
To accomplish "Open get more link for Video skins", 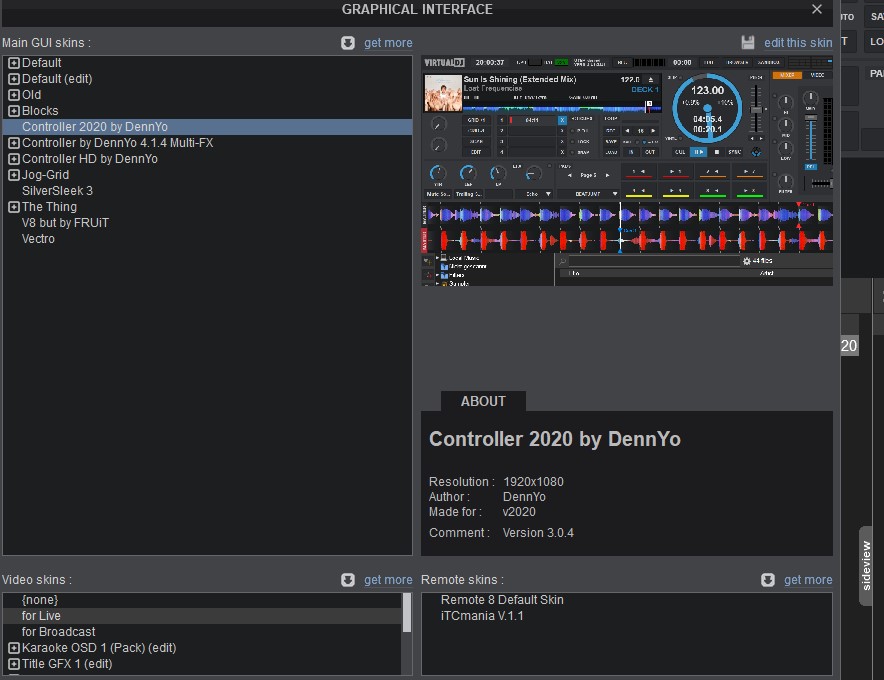I will [x=388, y=580].
